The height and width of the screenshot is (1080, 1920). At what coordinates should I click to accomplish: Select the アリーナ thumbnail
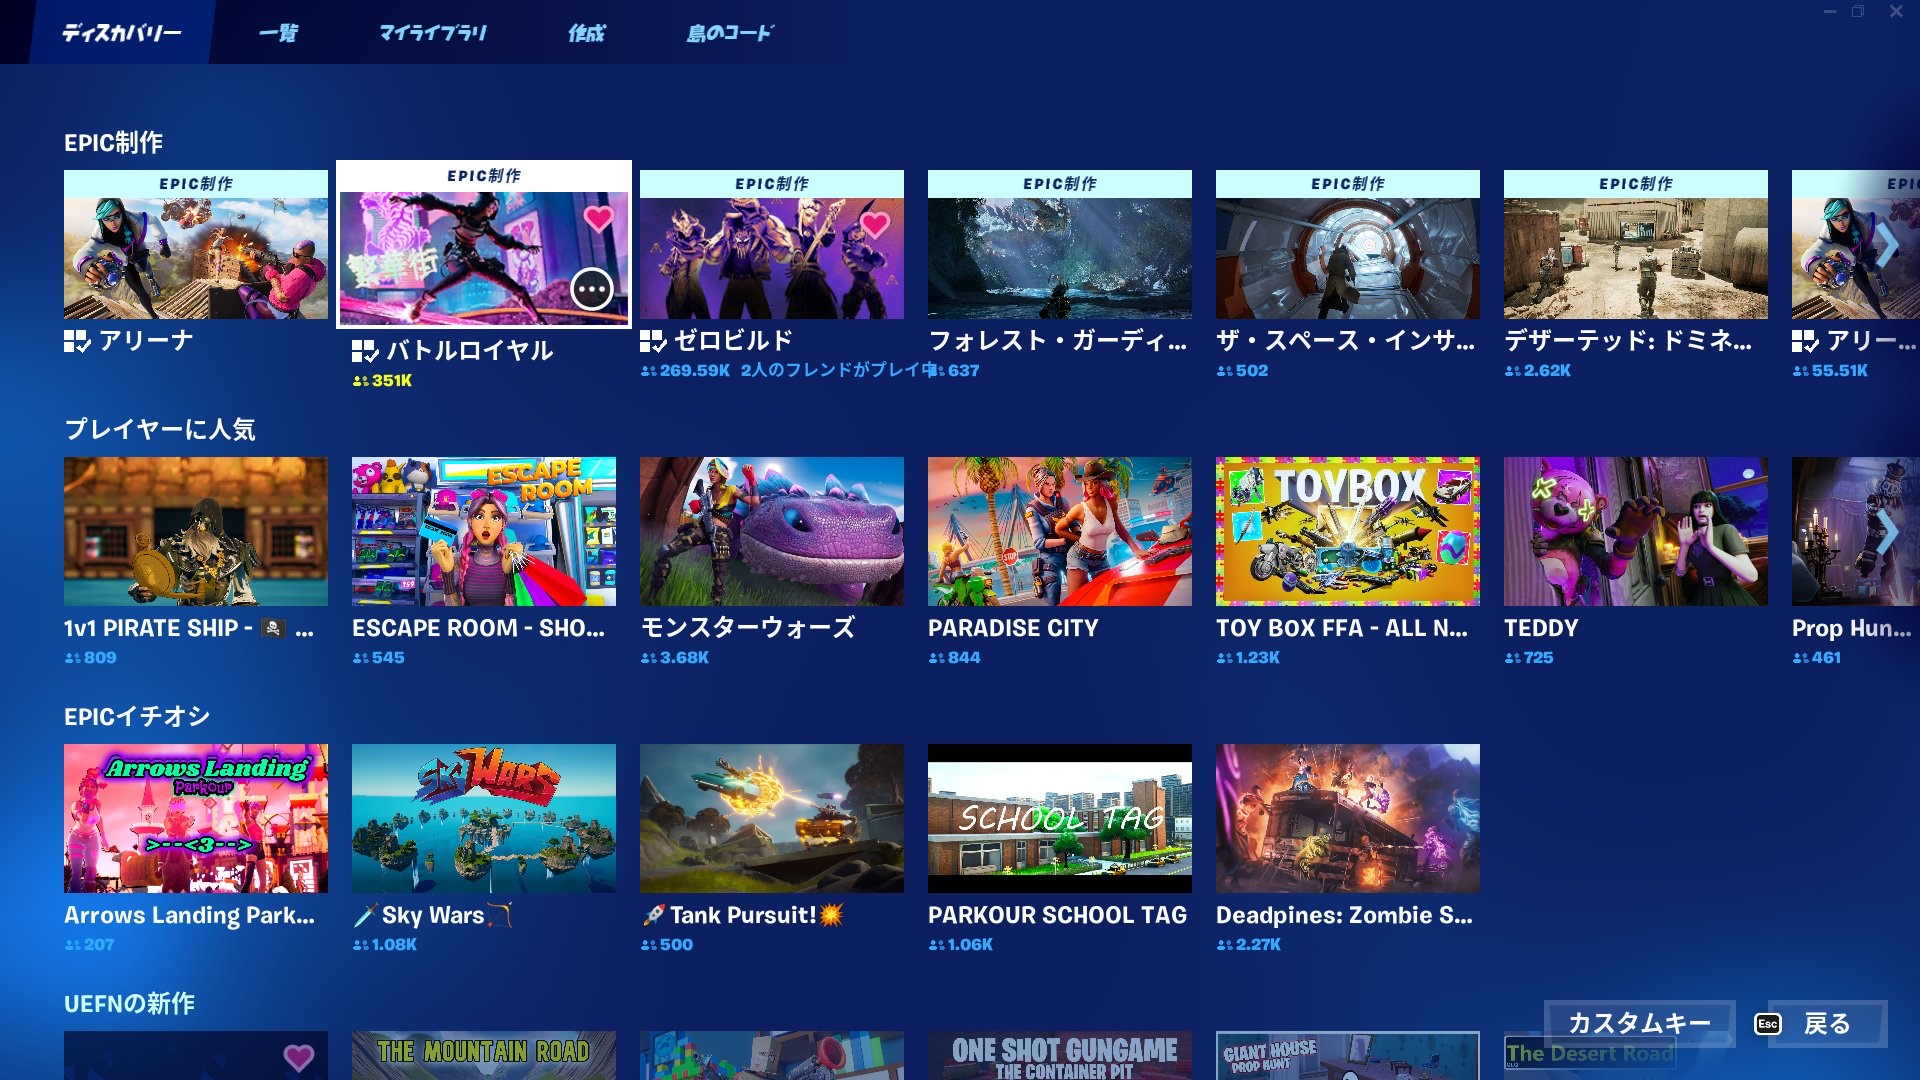(x=196, y=245)
